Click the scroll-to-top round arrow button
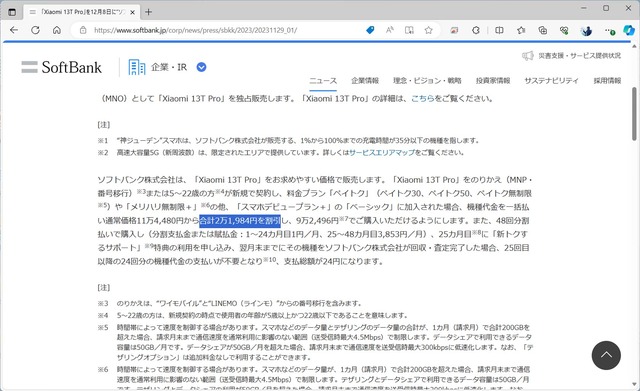This screenshot has height=391, width=640. 606,355
